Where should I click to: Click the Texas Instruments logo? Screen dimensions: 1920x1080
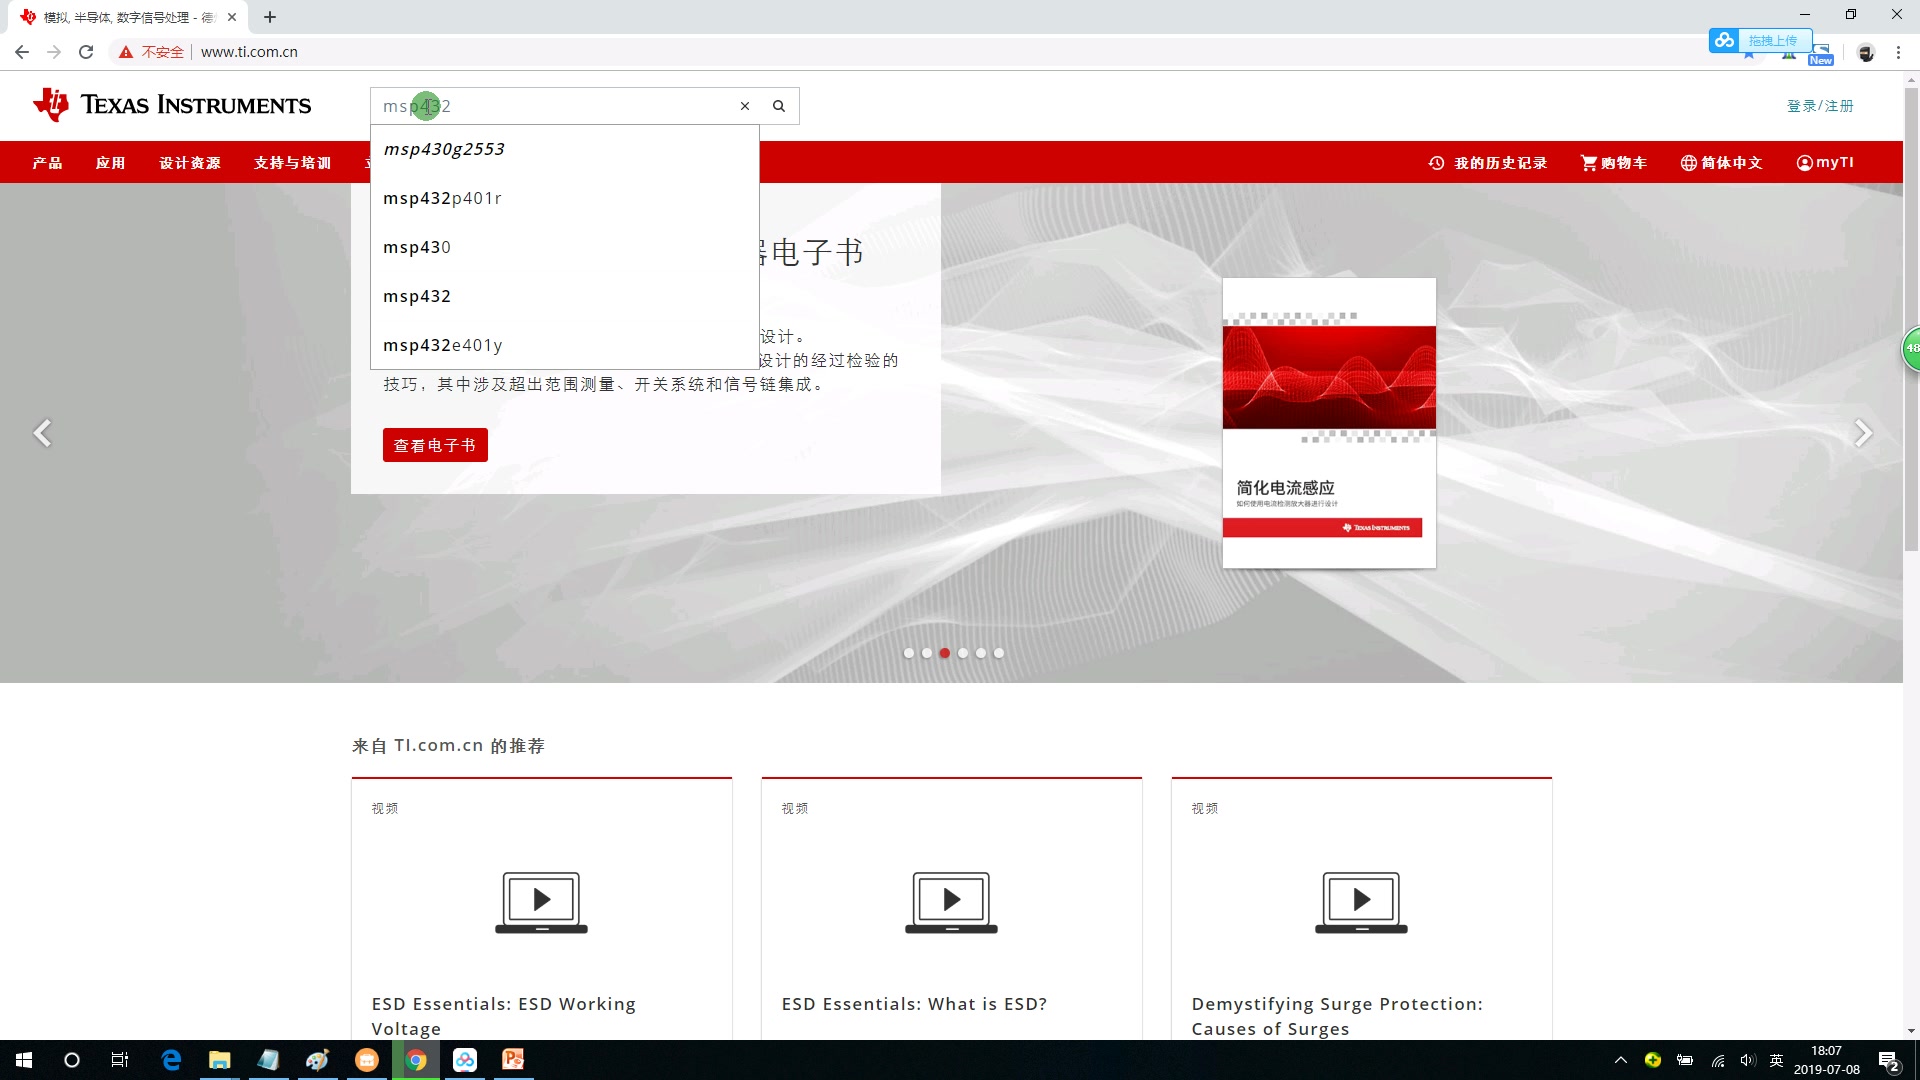coord(171,104)
